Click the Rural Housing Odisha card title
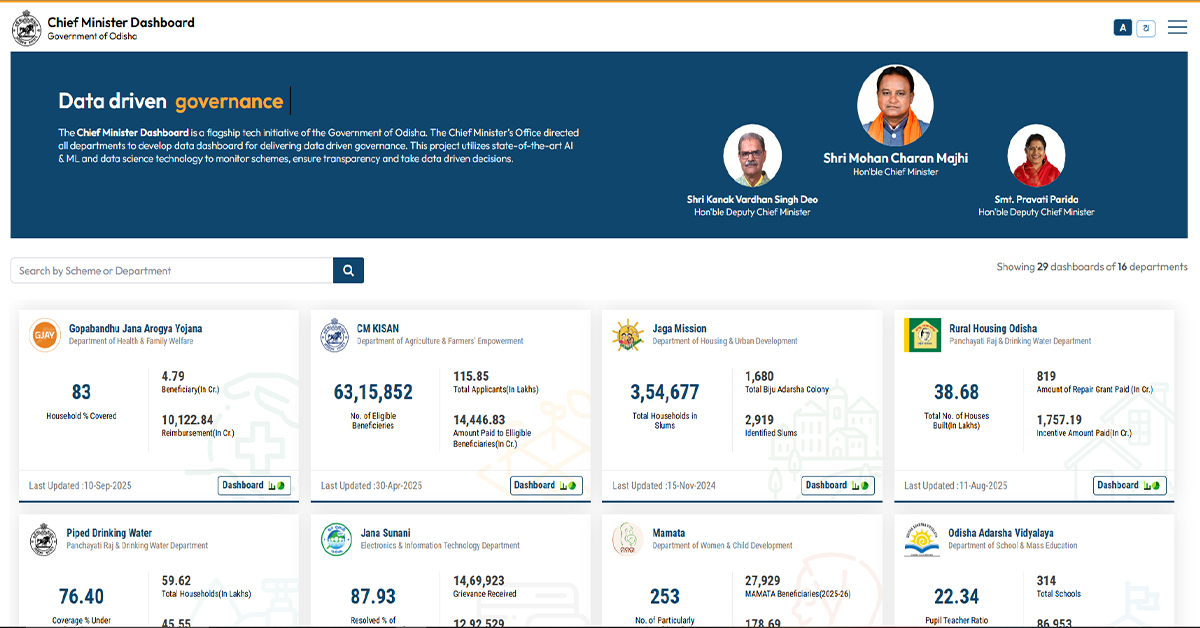Viewport: 1200px width, 628px height. [993, 328]
